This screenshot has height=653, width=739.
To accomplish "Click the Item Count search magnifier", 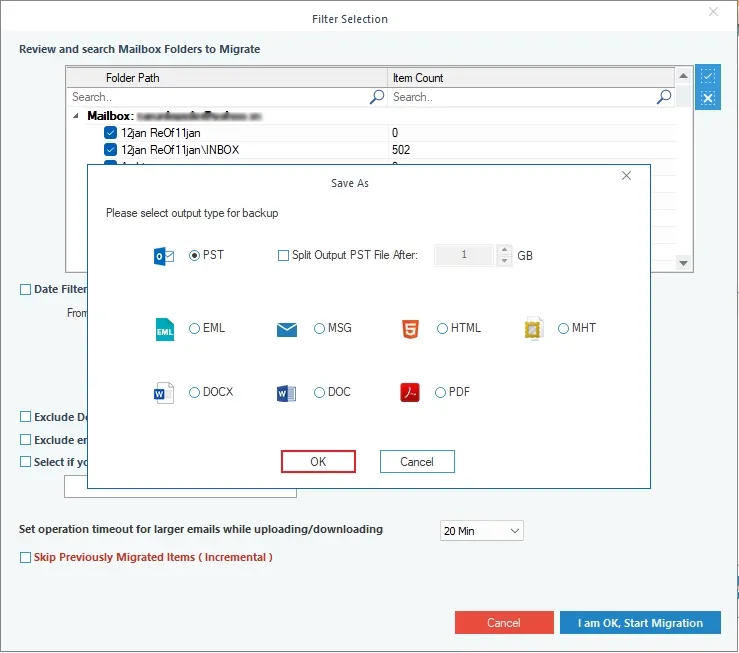I will point(664,97).
